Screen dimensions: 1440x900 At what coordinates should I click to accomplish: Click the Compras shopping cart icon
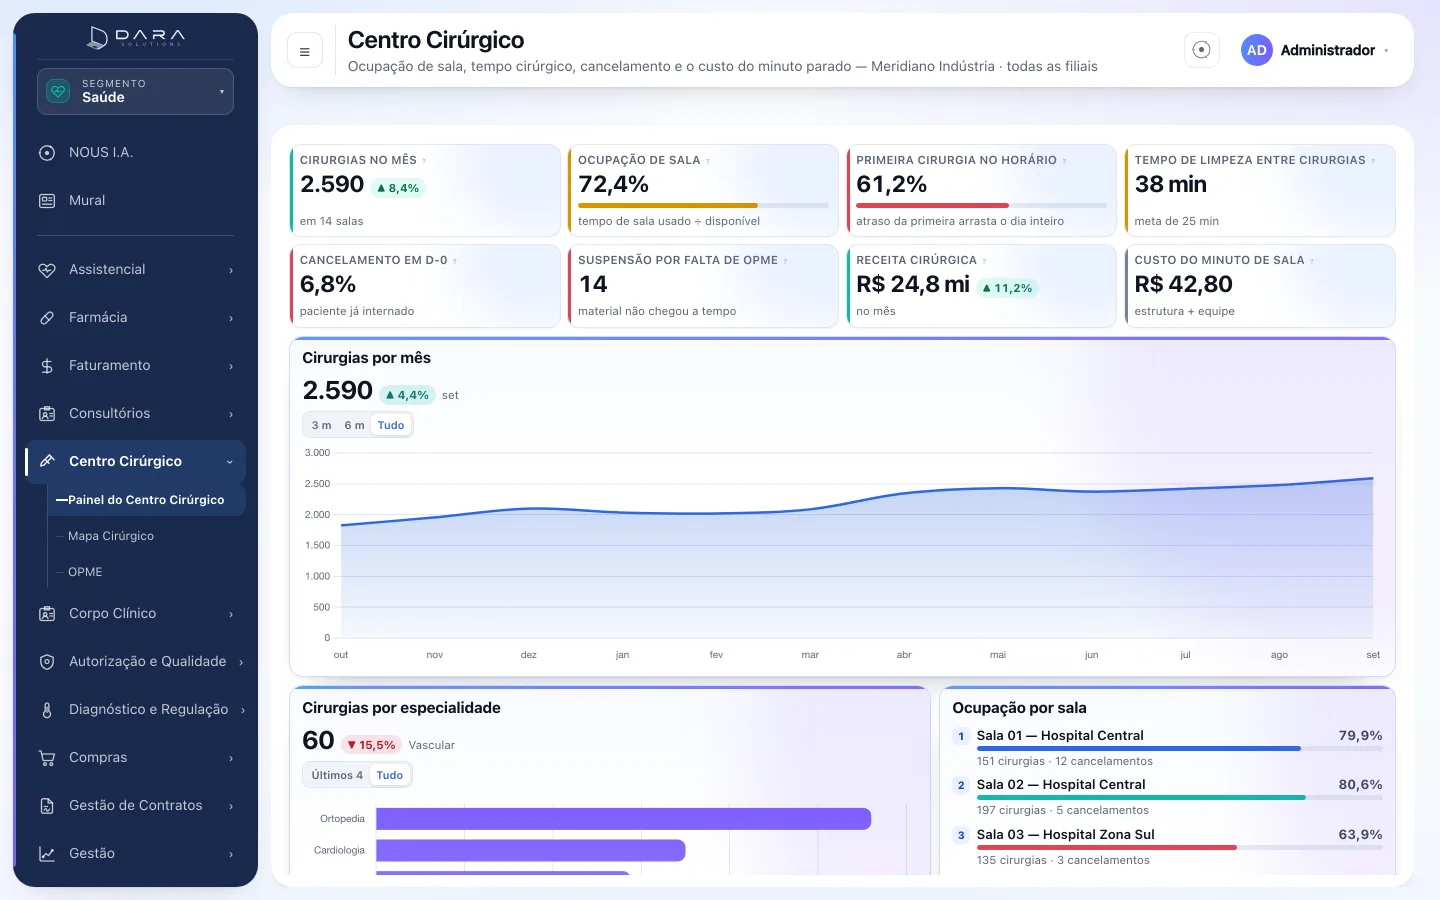(x=47, y=758)
